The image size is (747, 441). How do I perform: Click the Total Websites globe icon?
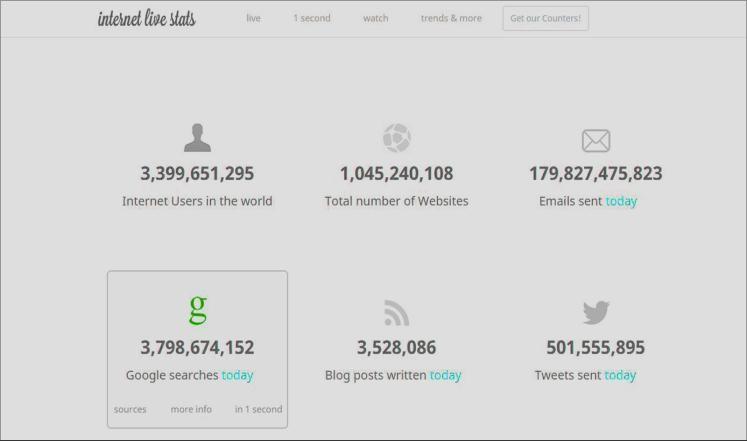[396, 138]
